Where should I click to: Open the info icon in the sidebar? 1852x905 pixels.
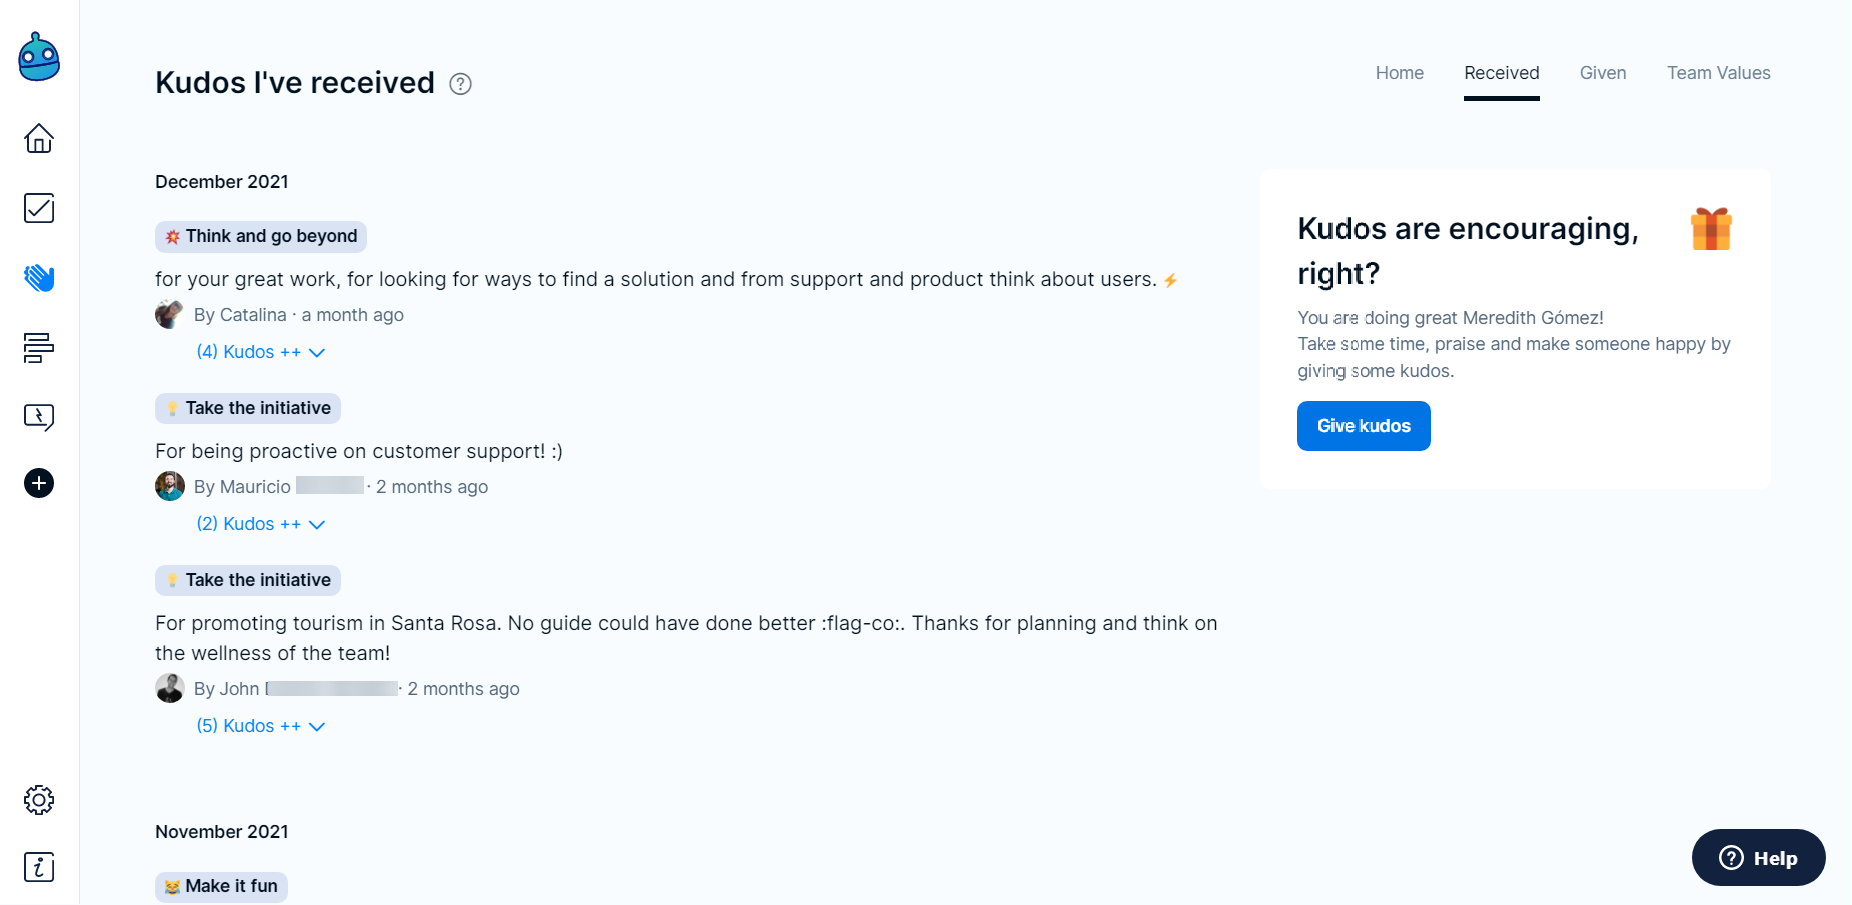[39, 867]
